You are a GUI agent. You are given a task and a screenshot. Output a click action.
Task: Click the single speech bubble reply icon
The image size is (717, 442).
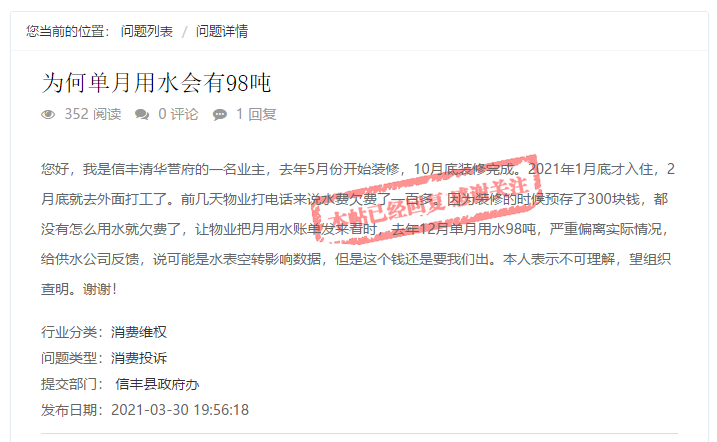click(219, 114)
